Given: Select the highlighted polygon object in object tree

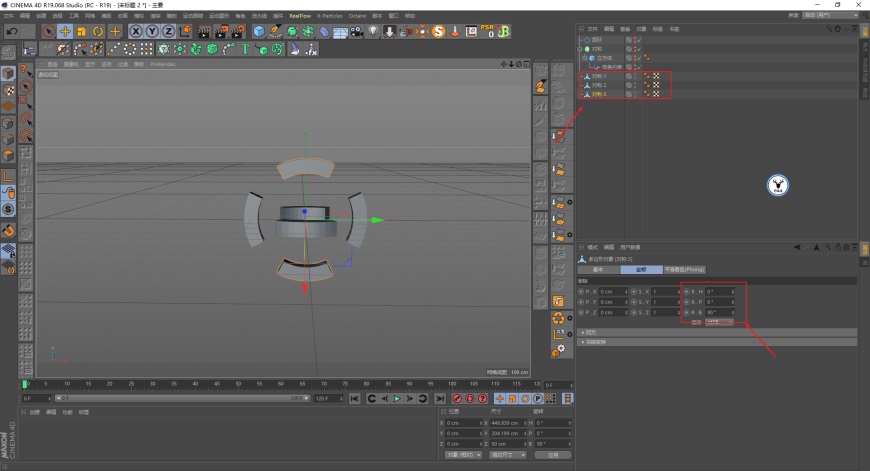Looking at the screenshot, I should point(599,94).
